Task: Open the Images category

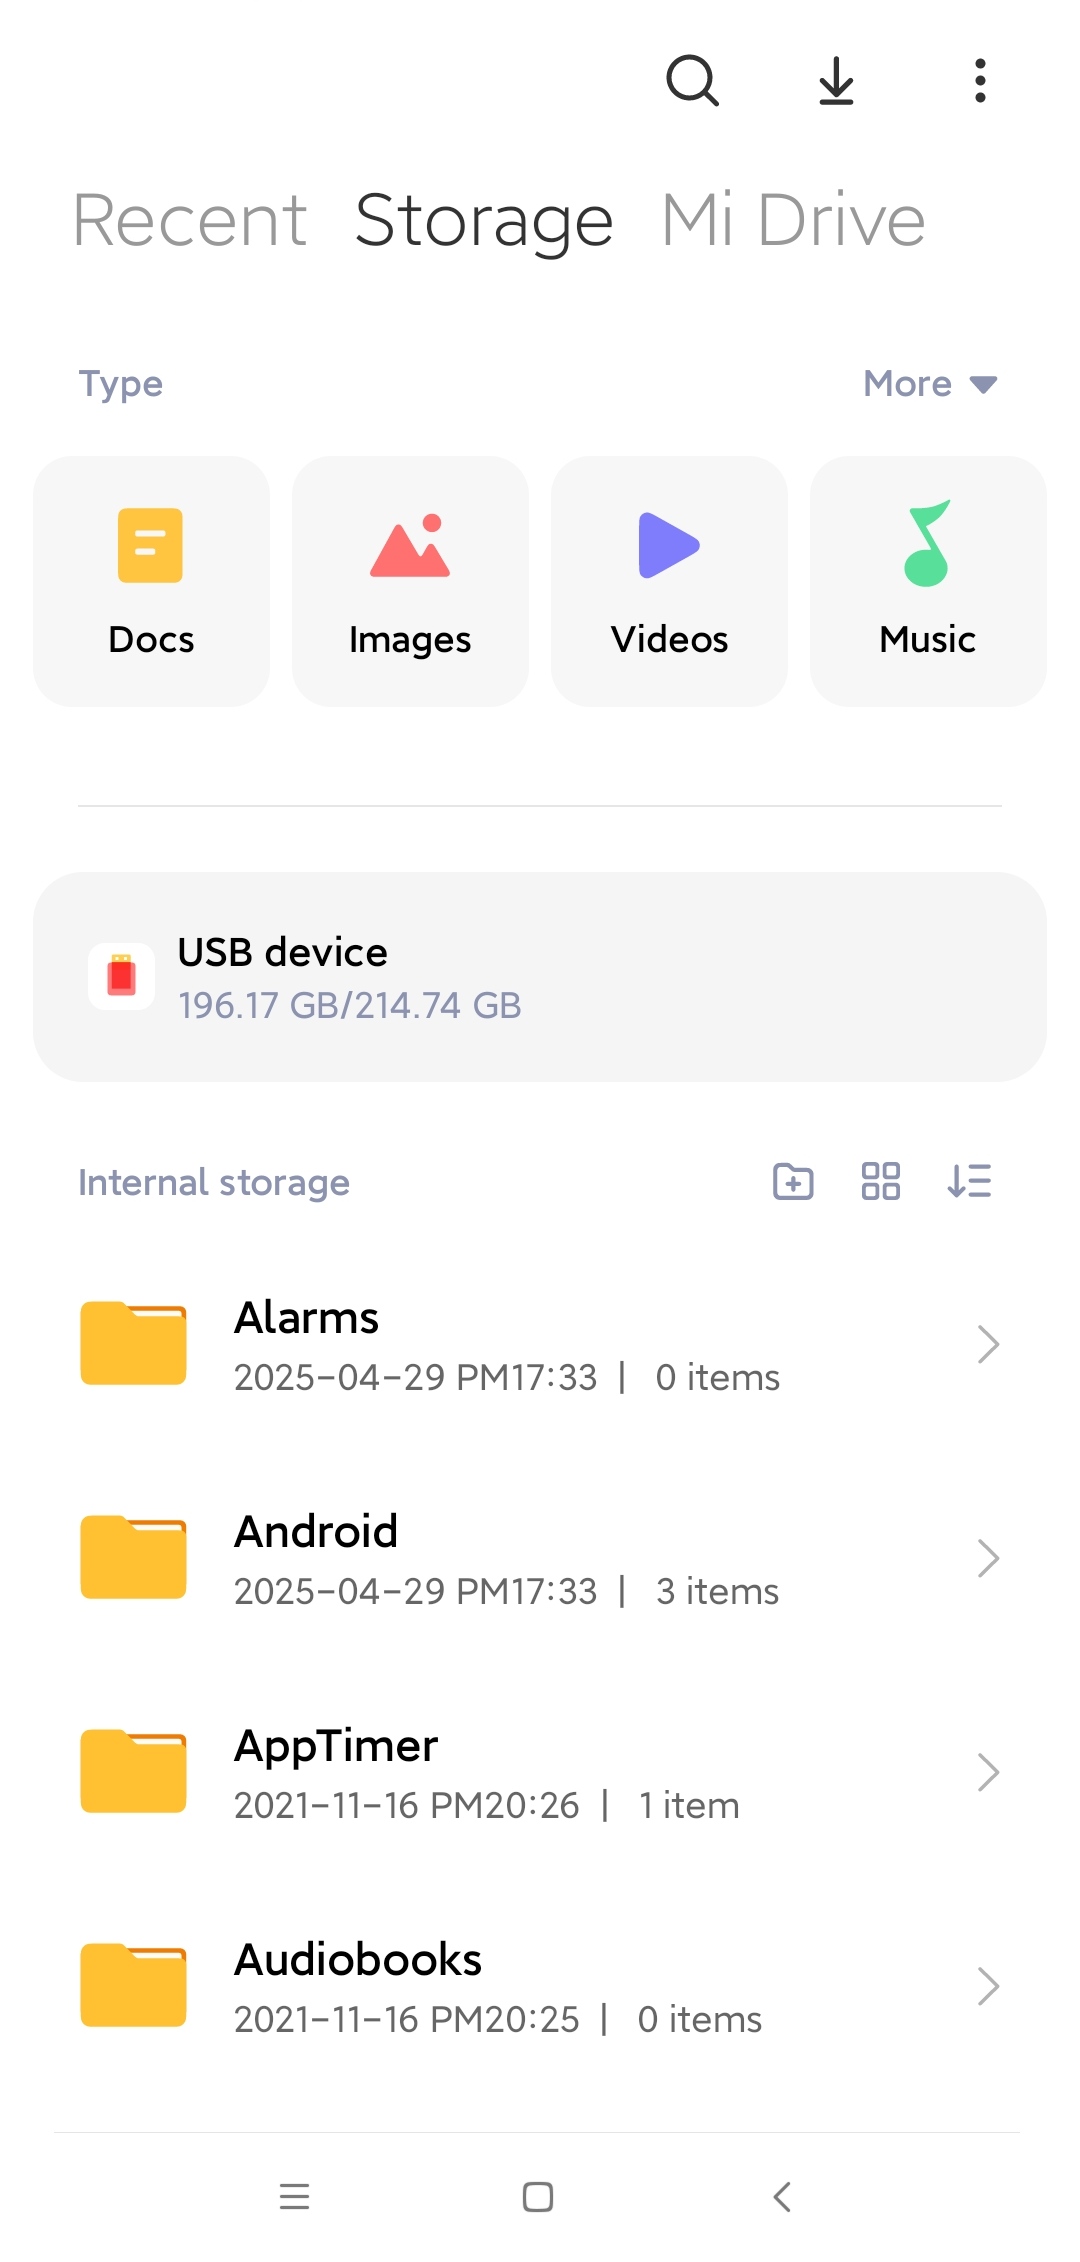Action: pos(410,581)
